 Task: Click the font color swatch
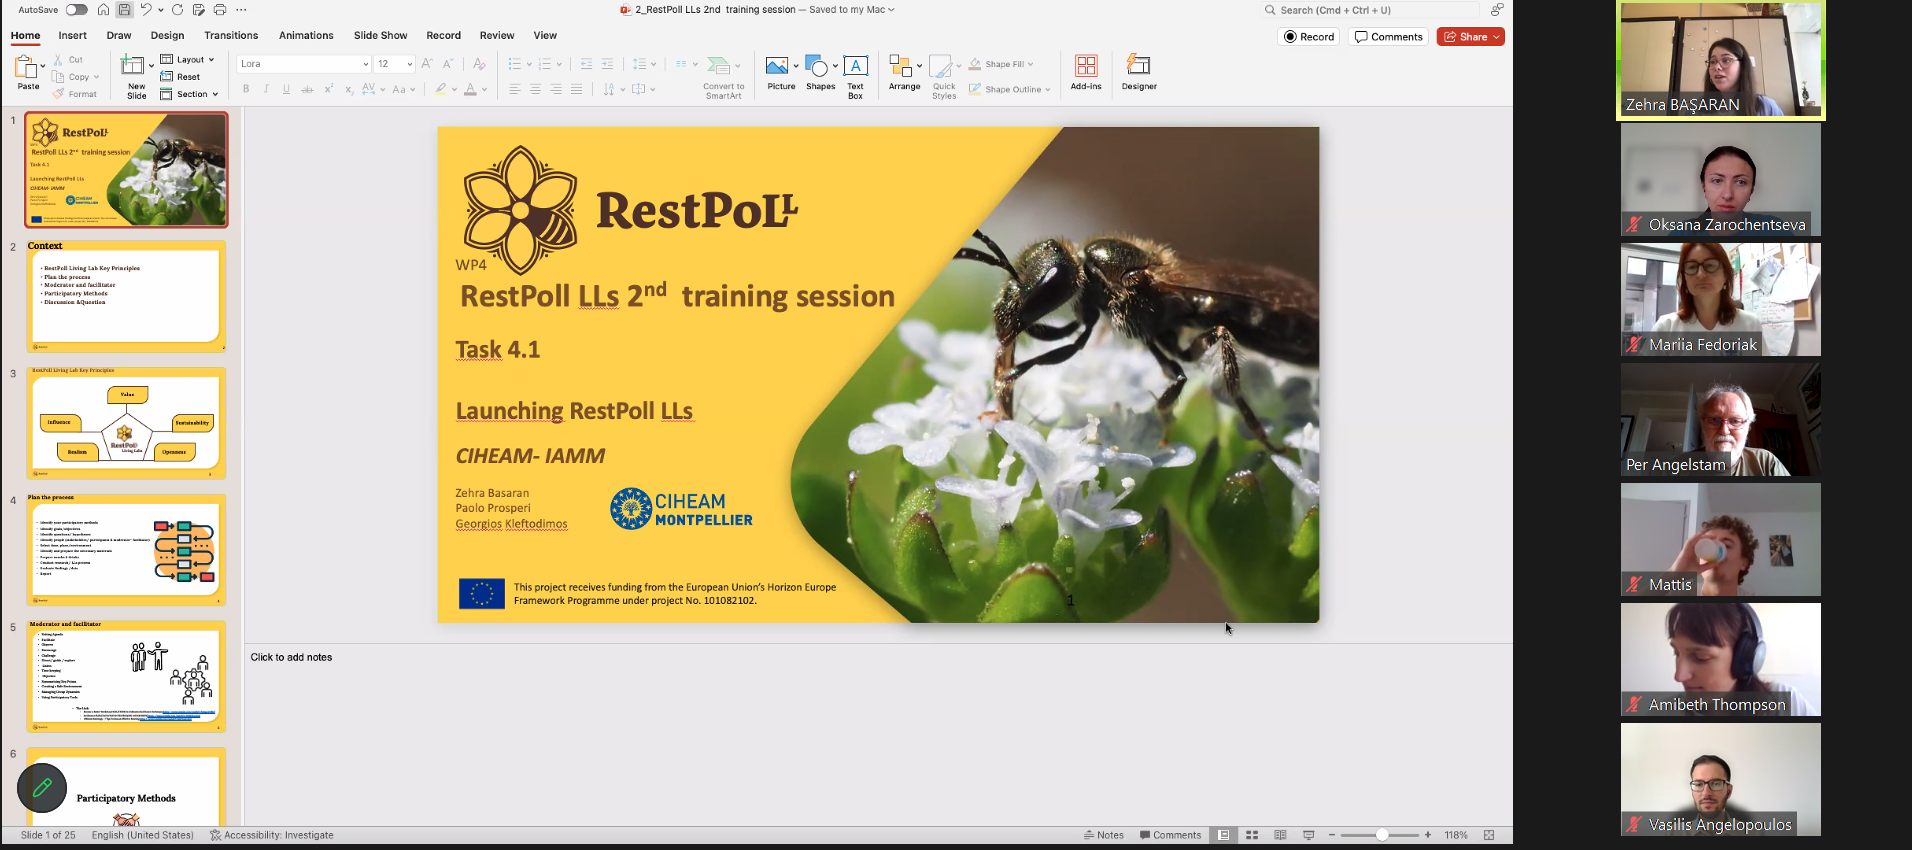(x=470, y=89)
